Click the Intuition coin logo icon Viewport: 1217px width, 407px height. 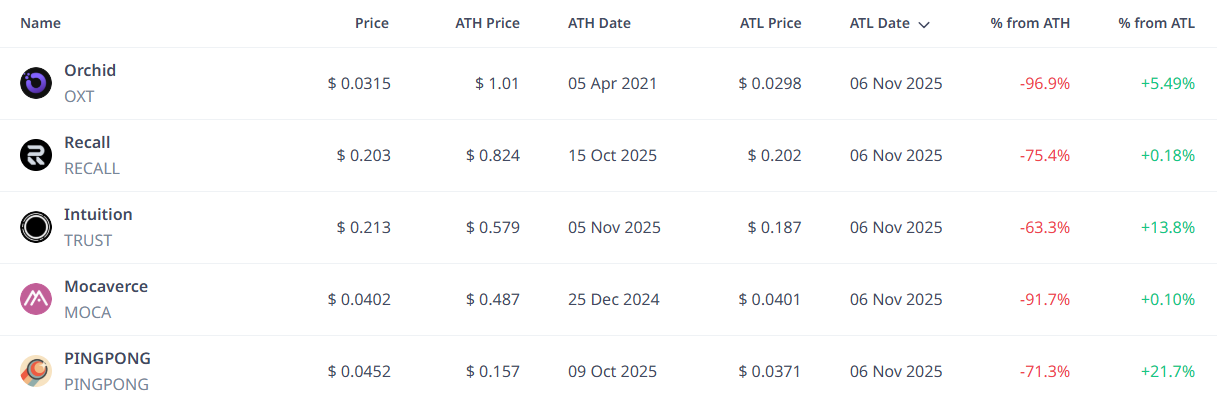[36, 227]
